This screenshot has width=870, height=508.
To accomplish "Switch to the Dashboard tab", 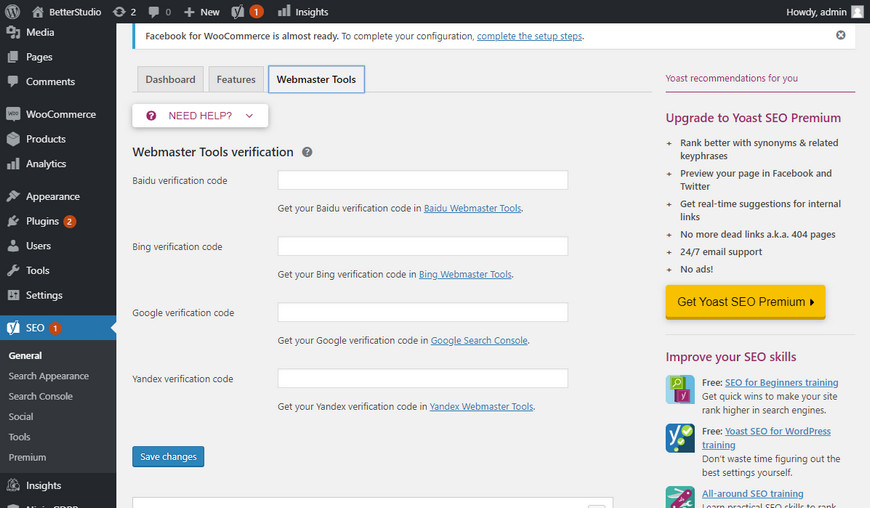I will pos(170,79).
